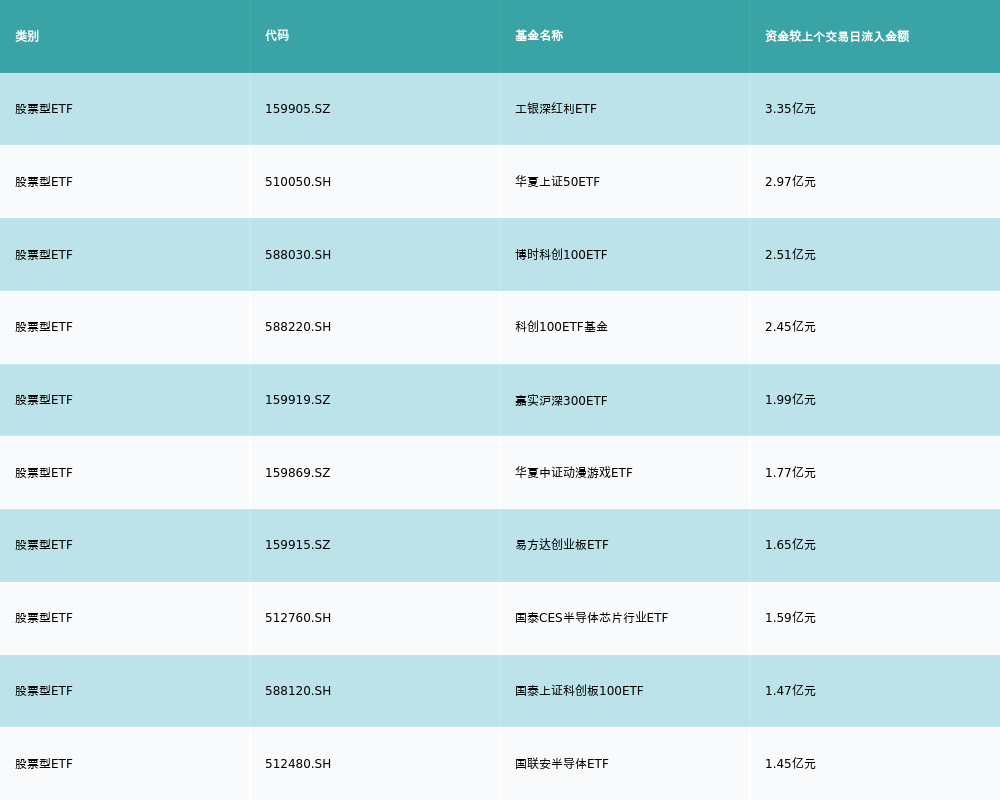
Task: Select code 159919.SZ
Action: click(x=298, y=400)
